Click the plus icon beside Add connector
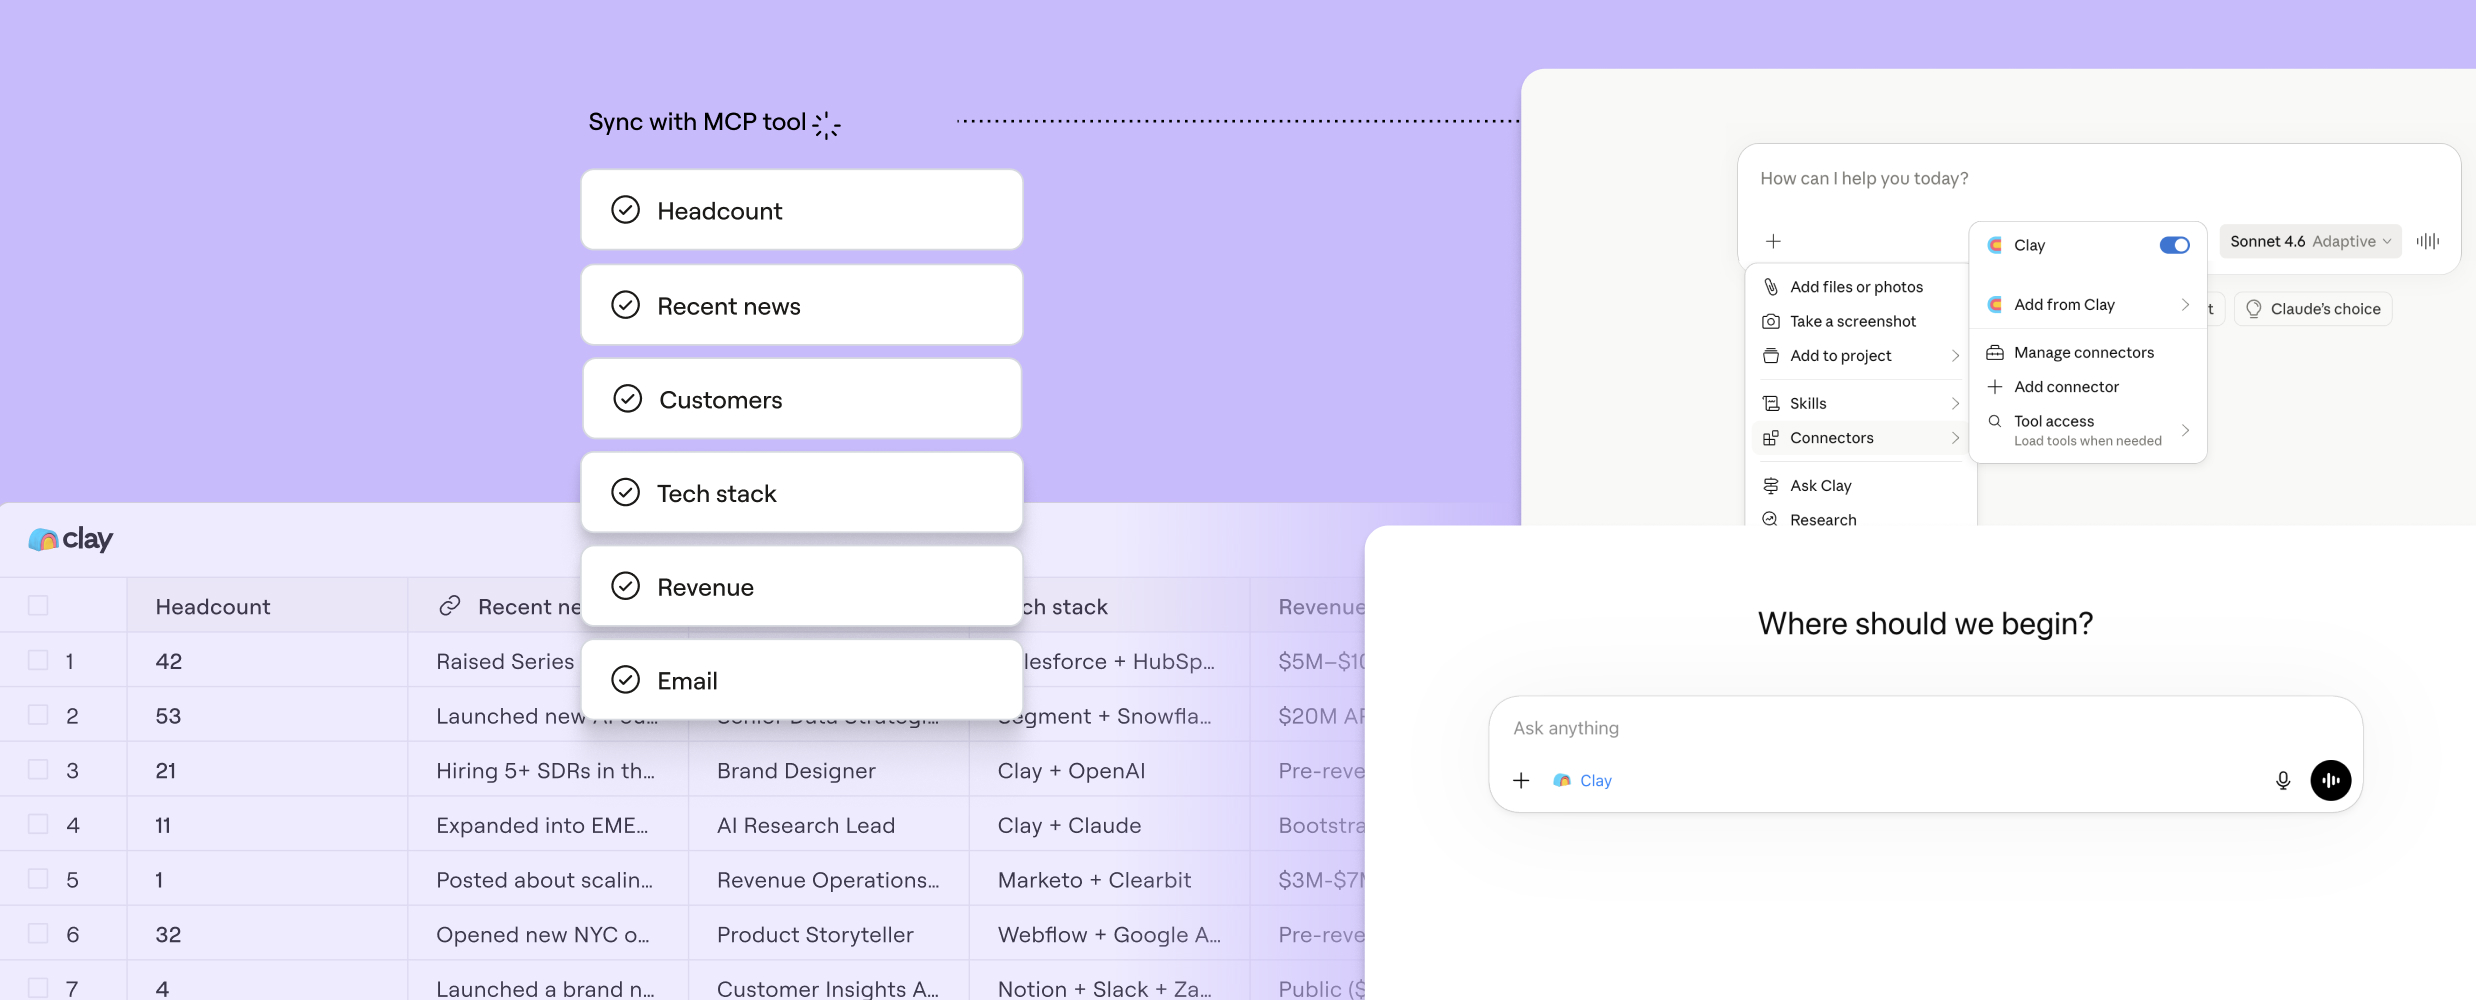Viewport: 2476px width, 1000px height. (1995, 387)
